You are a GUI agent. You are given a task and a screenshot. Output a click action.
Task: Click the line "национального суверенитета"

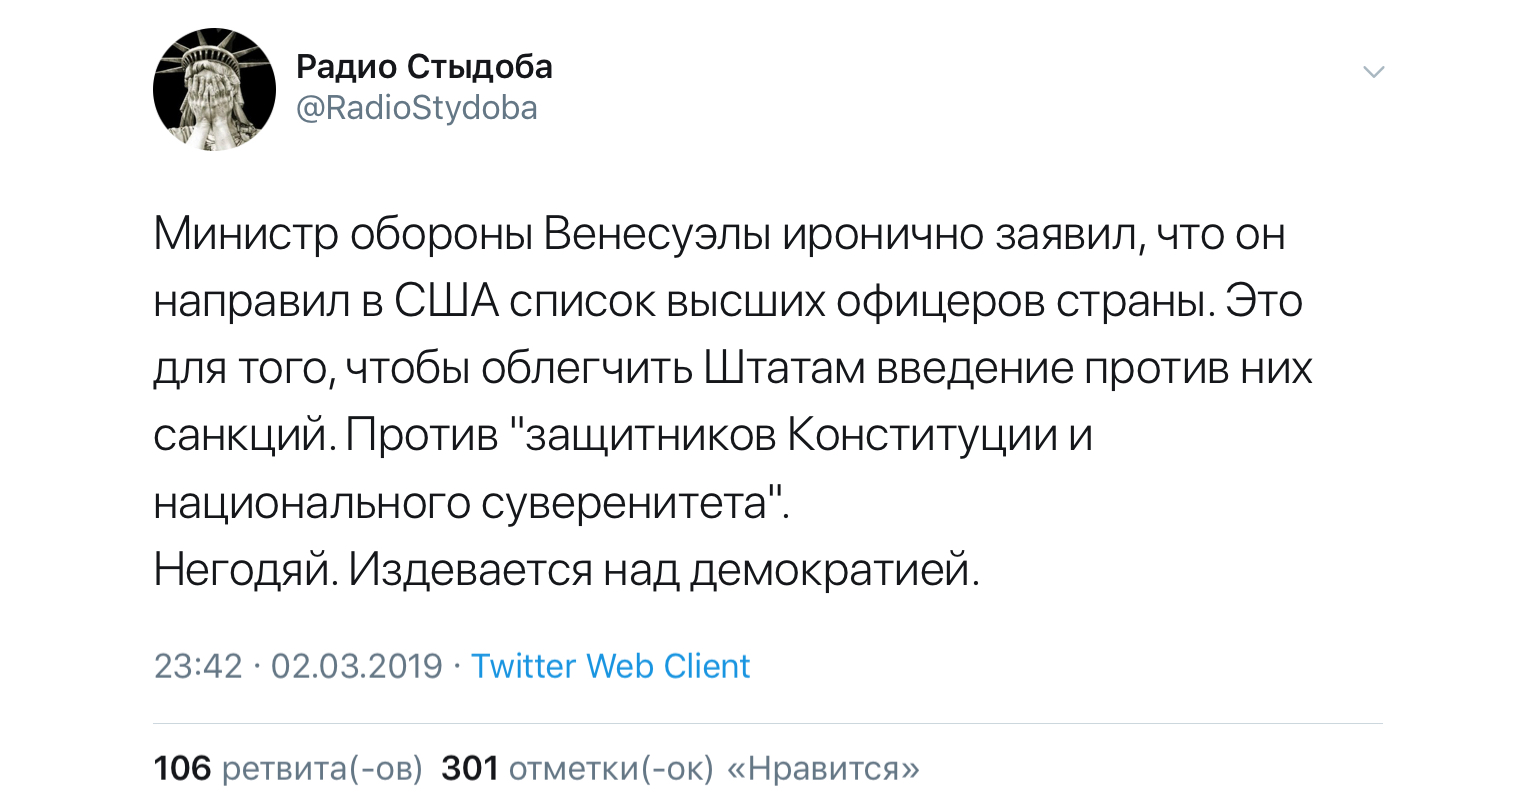coord(470,503)
